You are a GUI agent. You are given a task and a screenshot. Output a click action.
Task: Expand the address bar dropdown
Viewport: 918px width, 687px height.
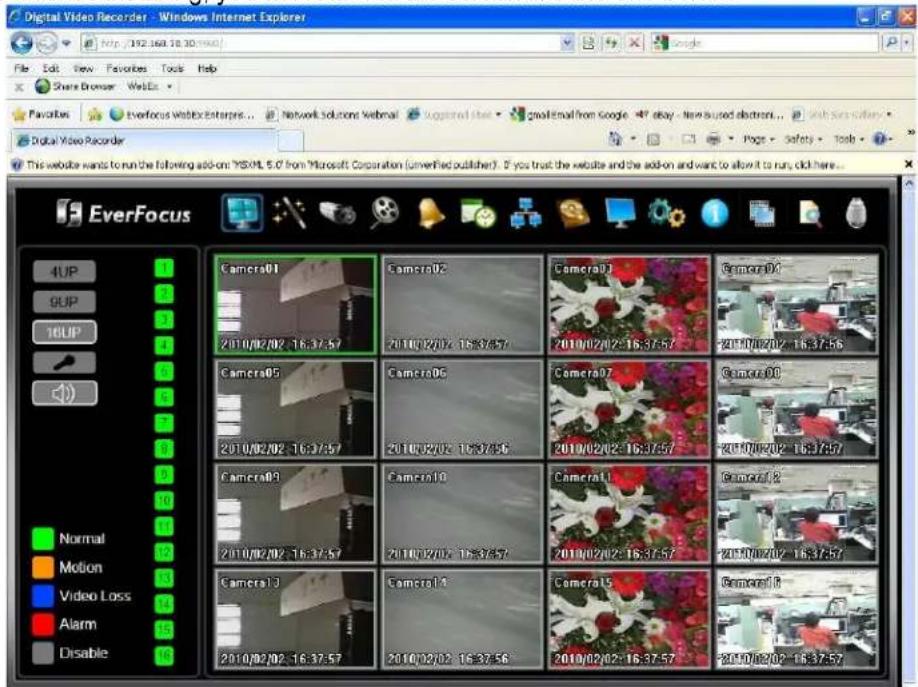tap(567, 43)
